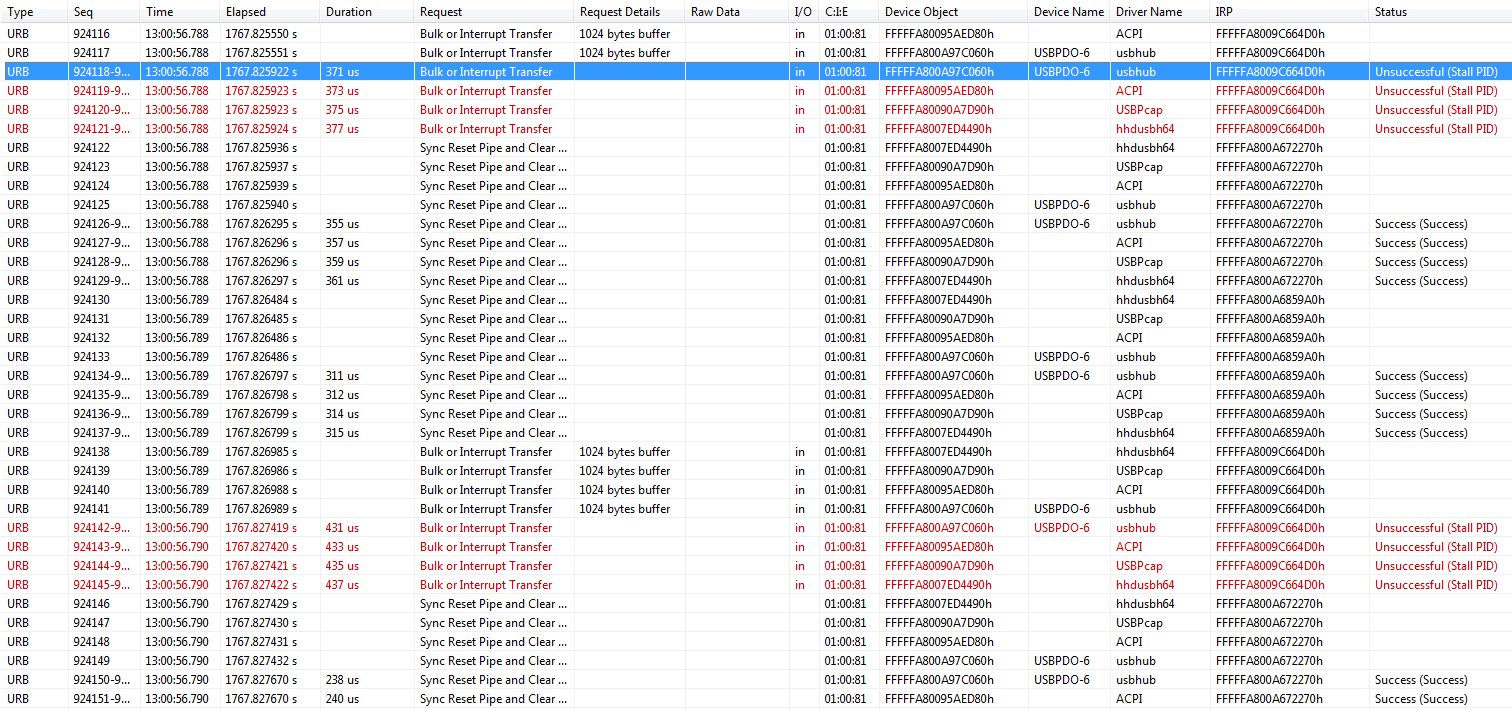Screen dimensions: 1512x710
Task: Click the C:I:E column header
Action: tap(849, 12)
